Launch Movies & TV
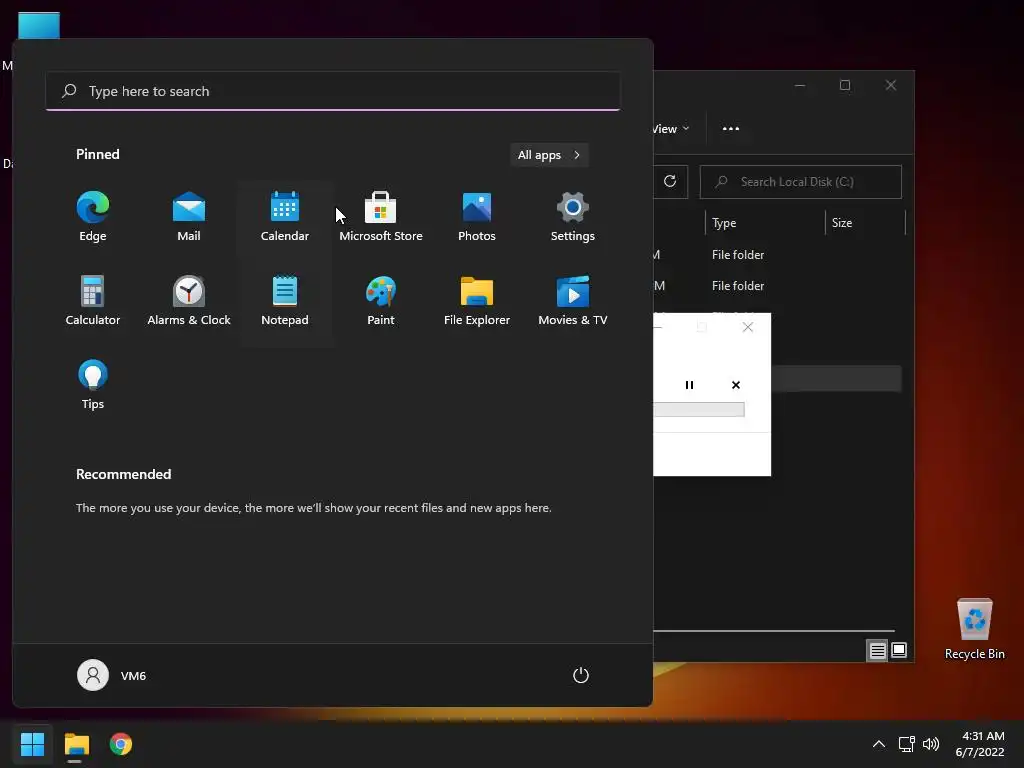 pyautogui.click(x=573, y=300)
